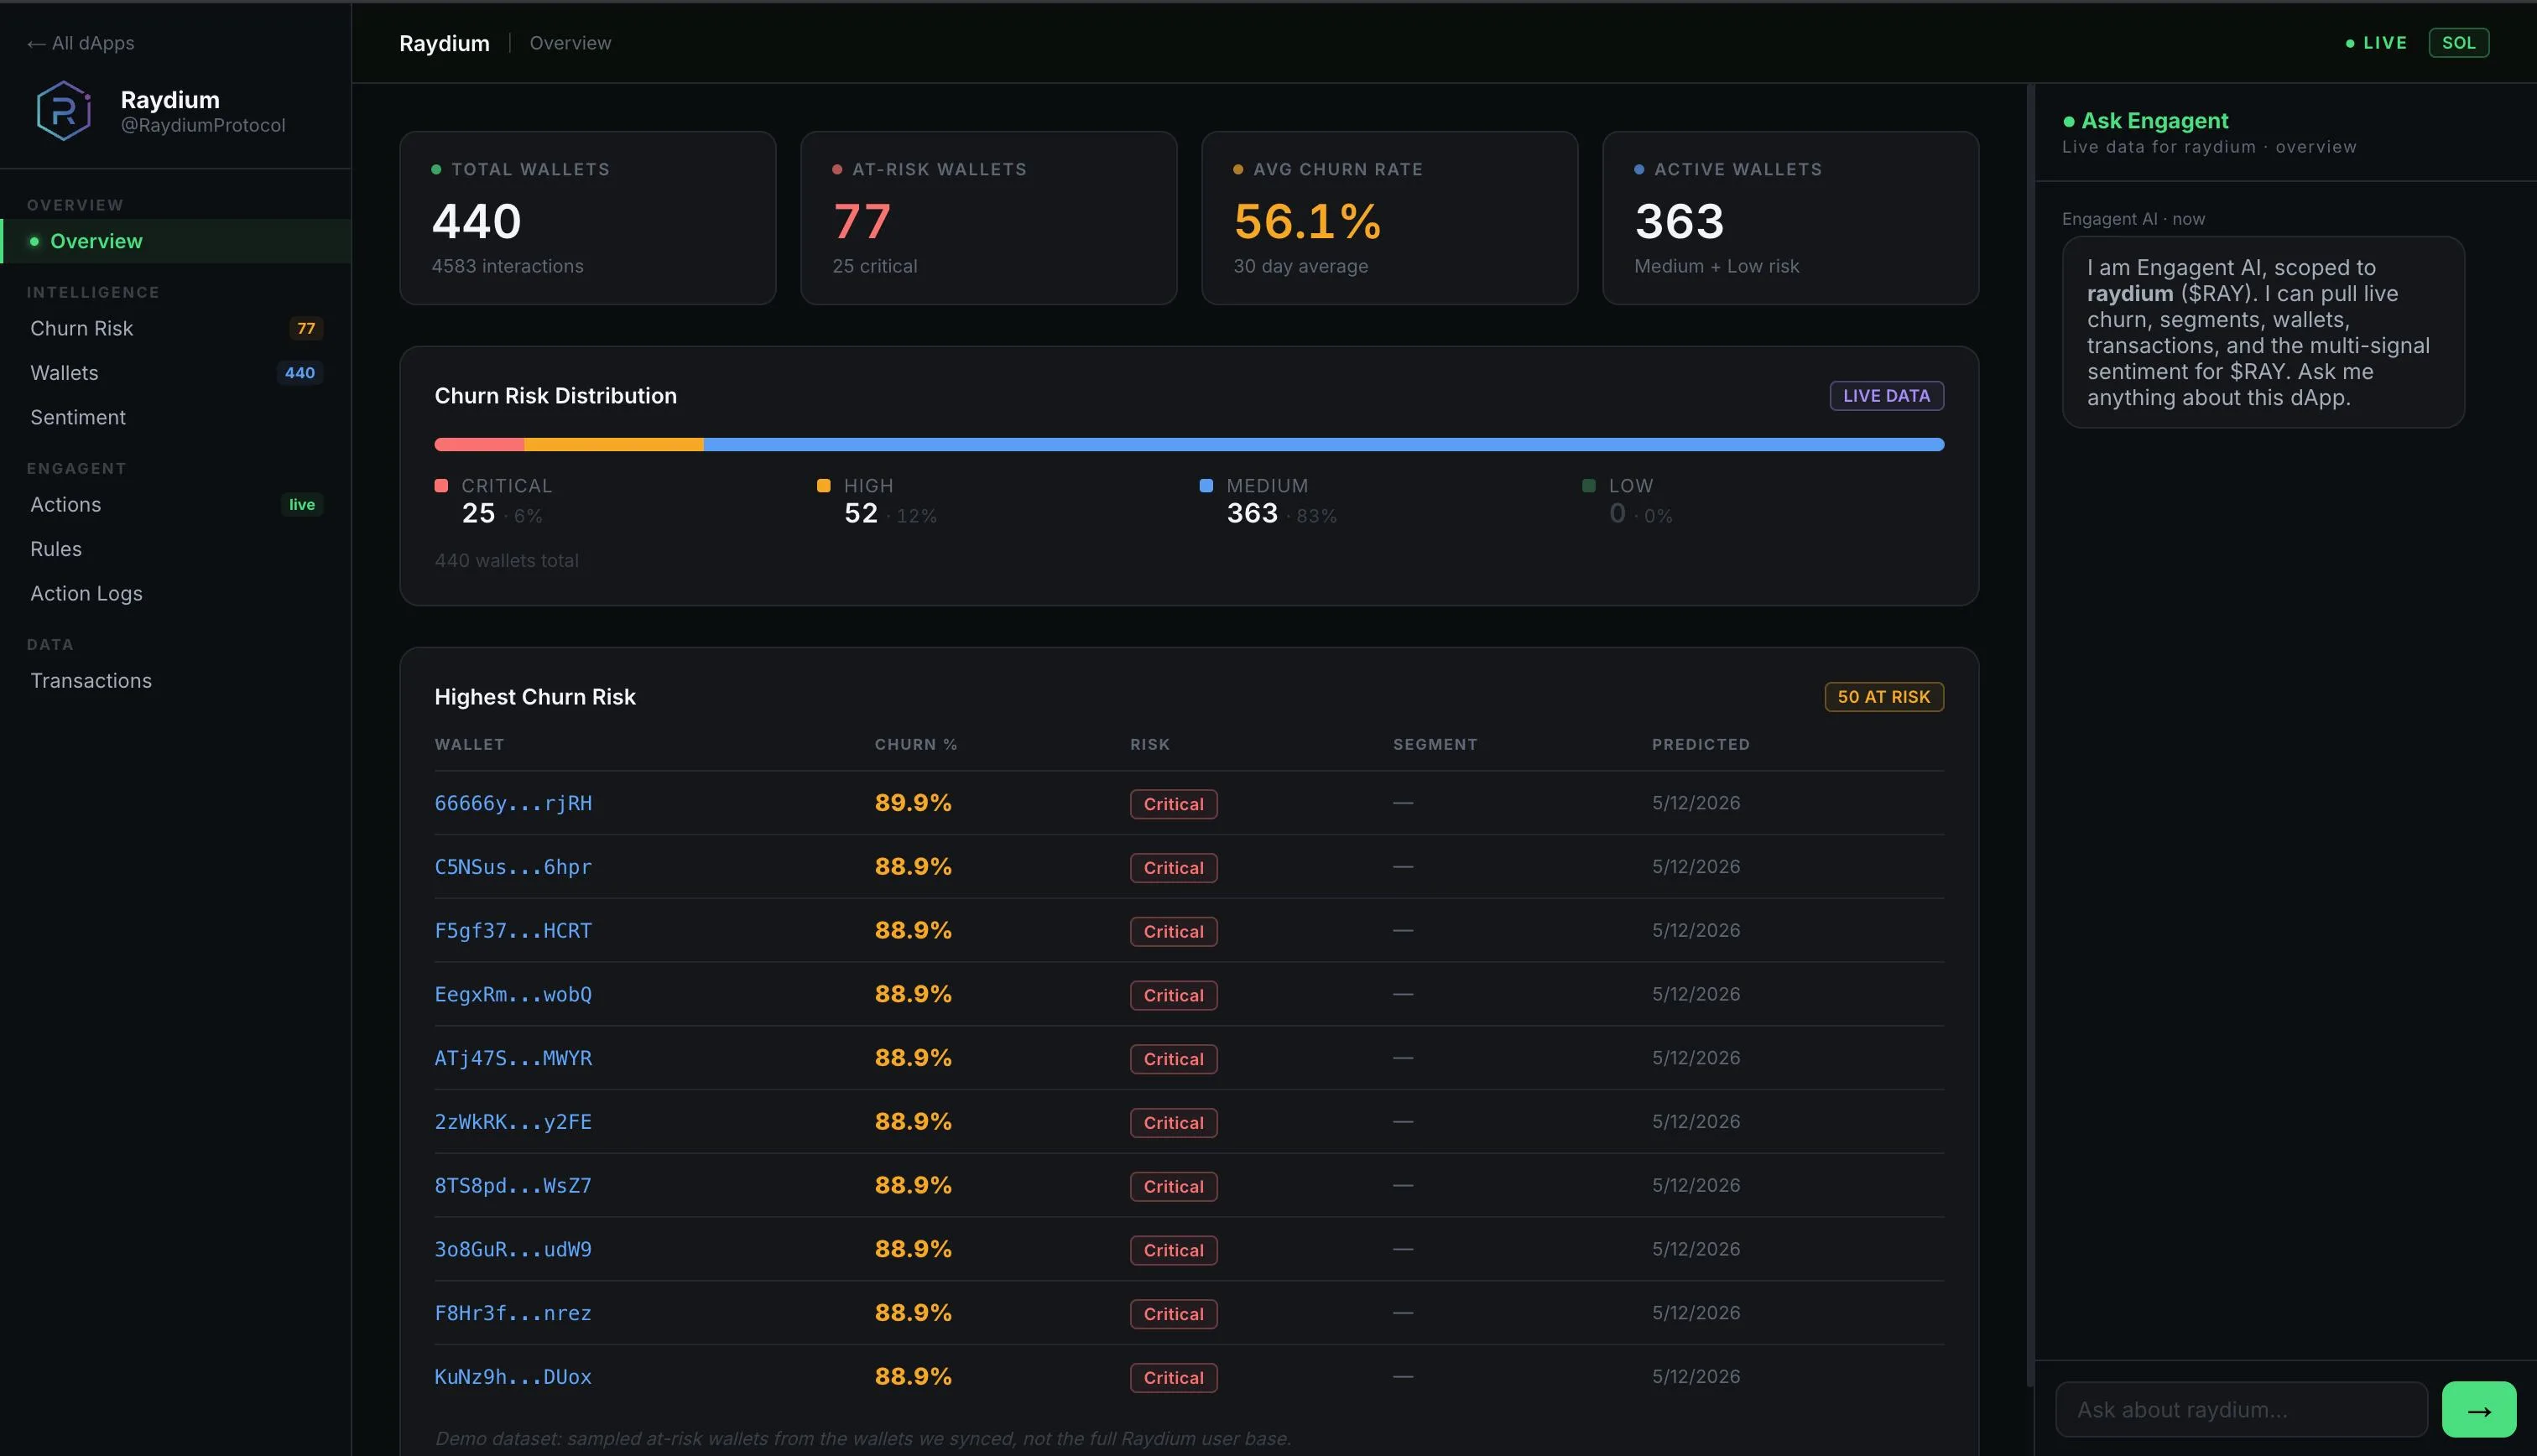This screenshot has height=1456, width=2537.
Task: Click the LIVE status indicator
Action: [x=2377, y=43]
